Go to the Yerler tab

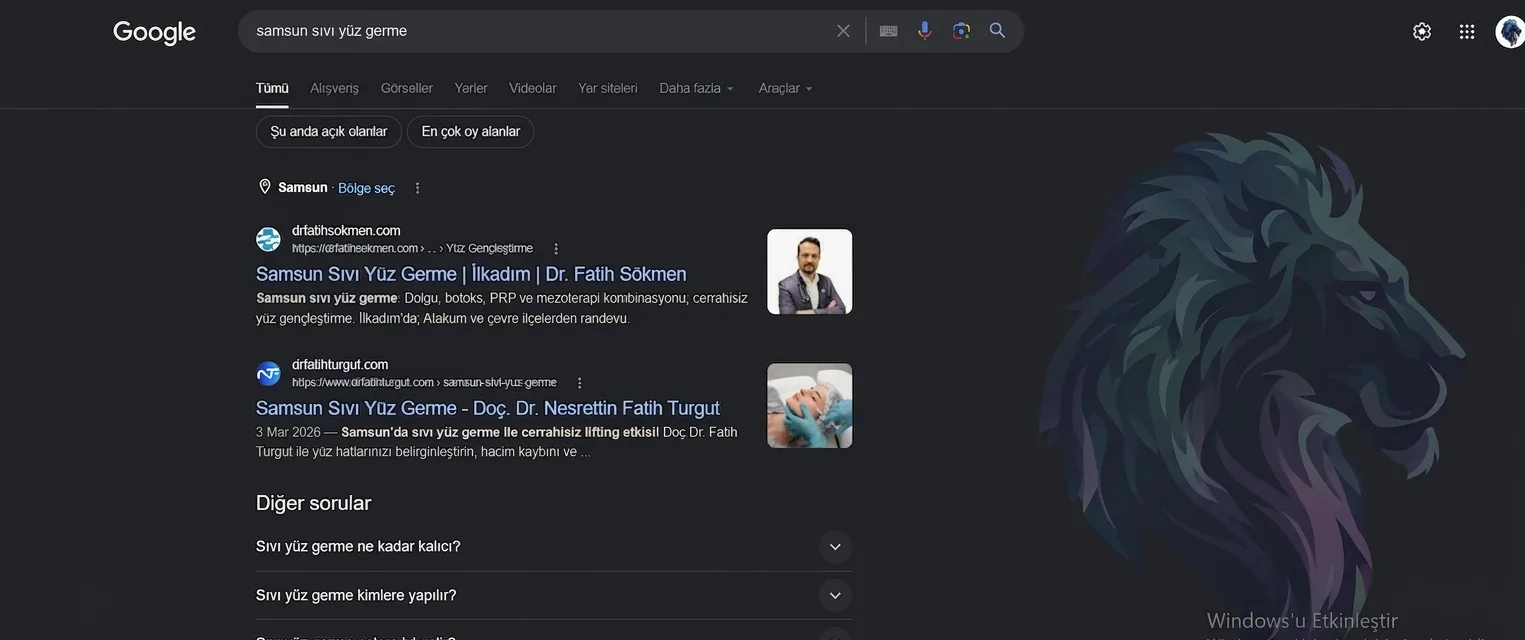(x=471, y=88)
